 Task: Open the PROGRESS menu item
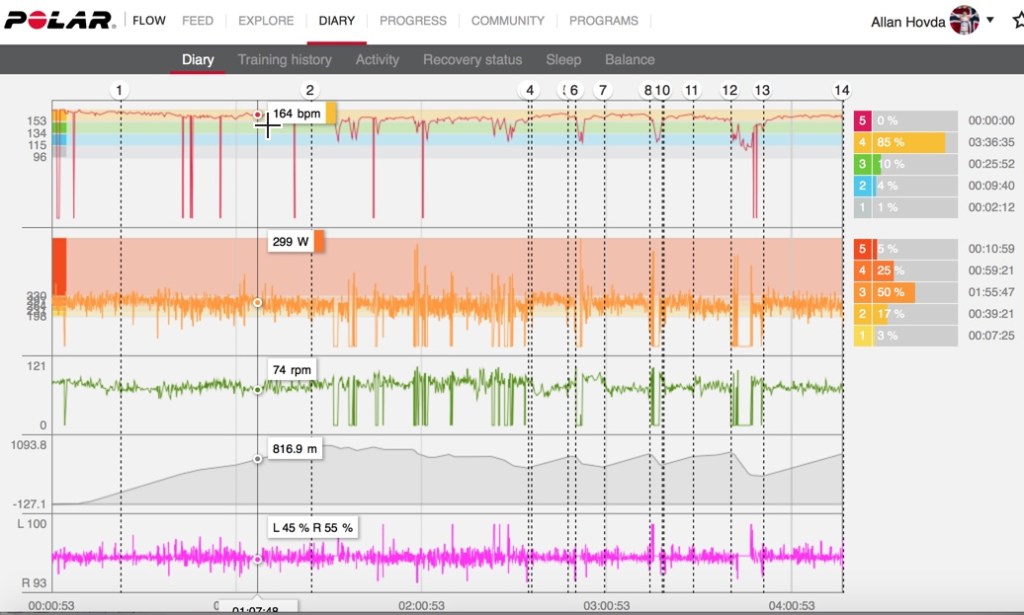click(x=413, y=20)
